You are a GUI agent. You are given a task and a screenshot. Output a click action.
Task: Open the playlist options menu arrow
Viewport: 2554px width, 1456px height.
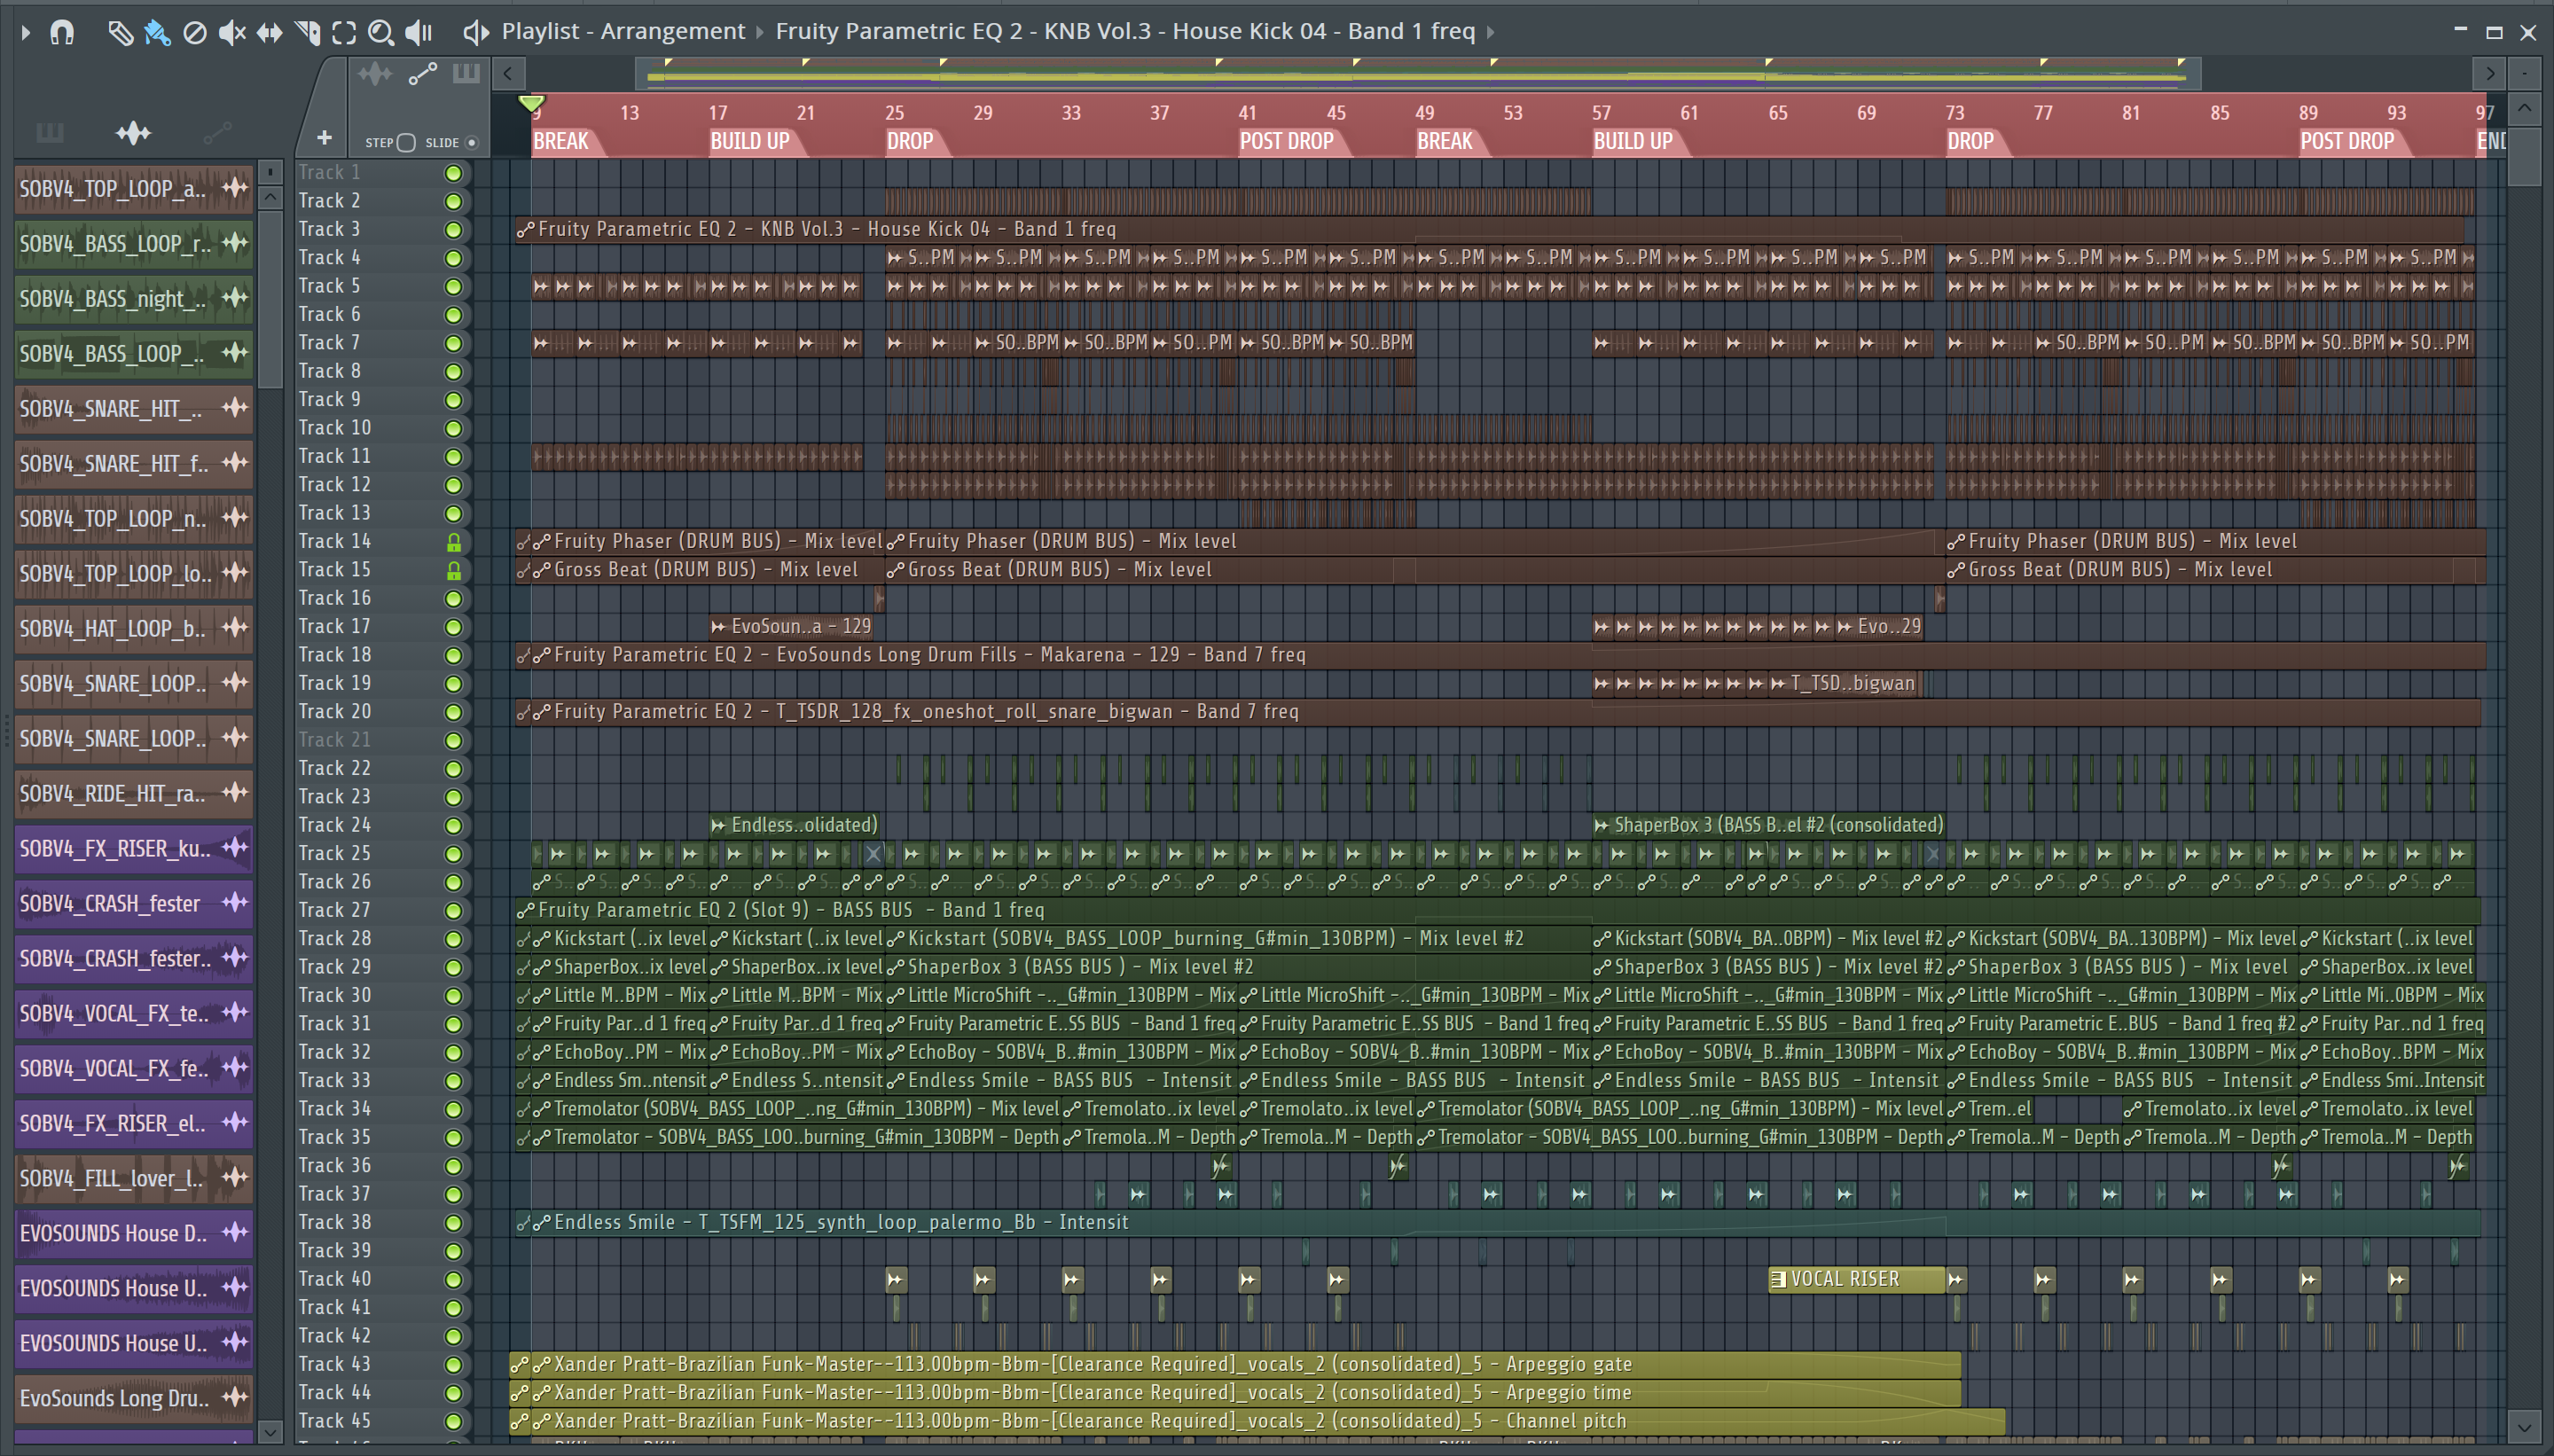26,32
